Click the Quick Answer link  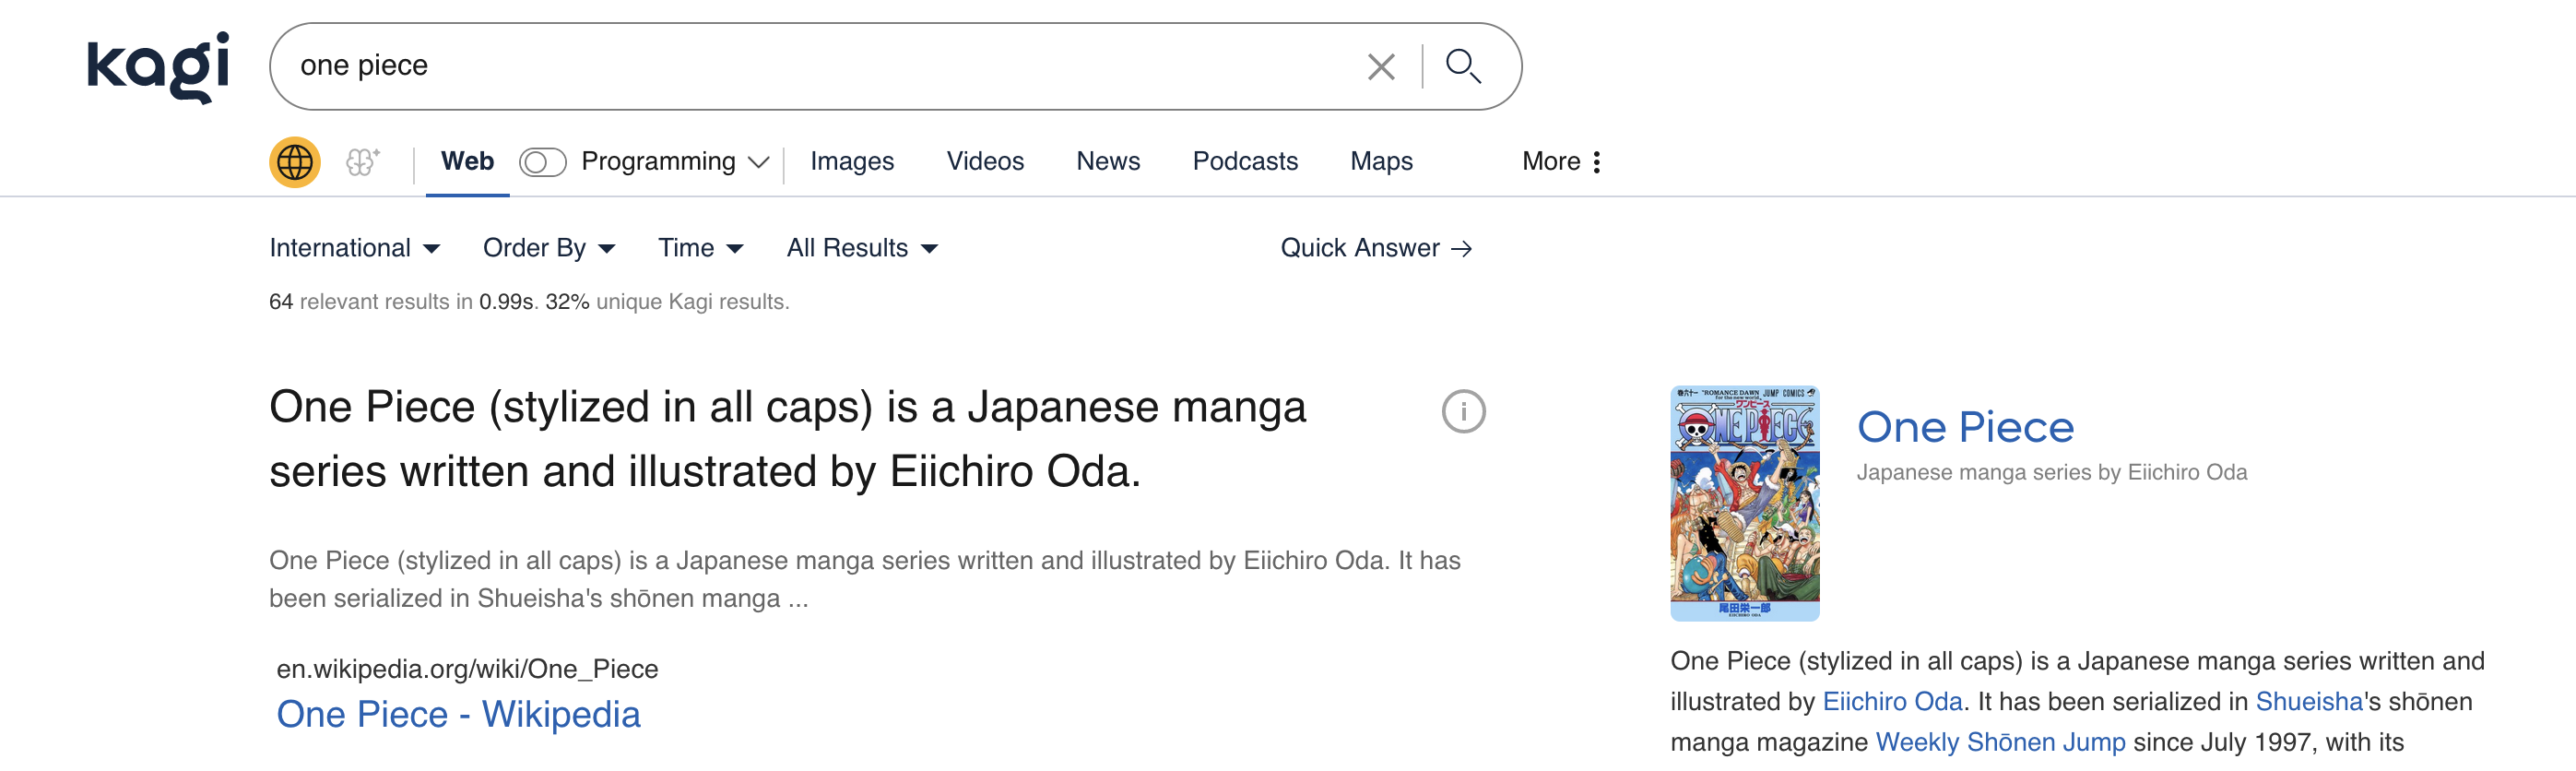[x=1375, y=248]
